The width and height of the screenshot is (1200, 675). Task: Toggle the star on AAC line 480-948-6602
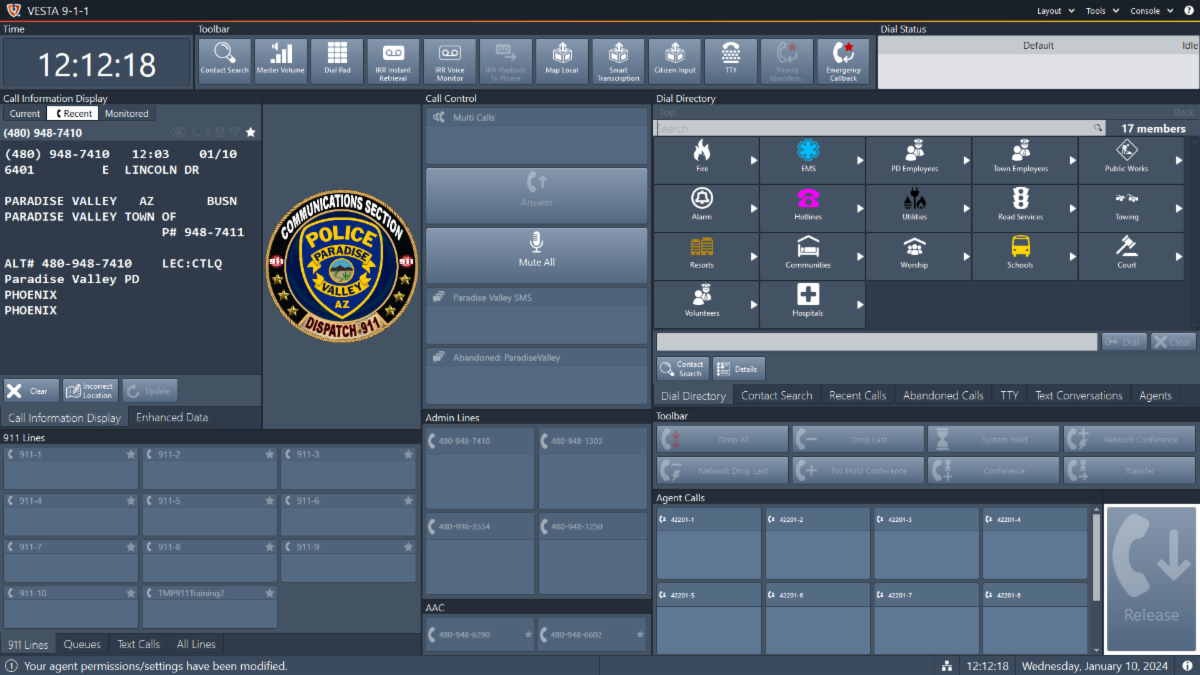pos(640,634)
